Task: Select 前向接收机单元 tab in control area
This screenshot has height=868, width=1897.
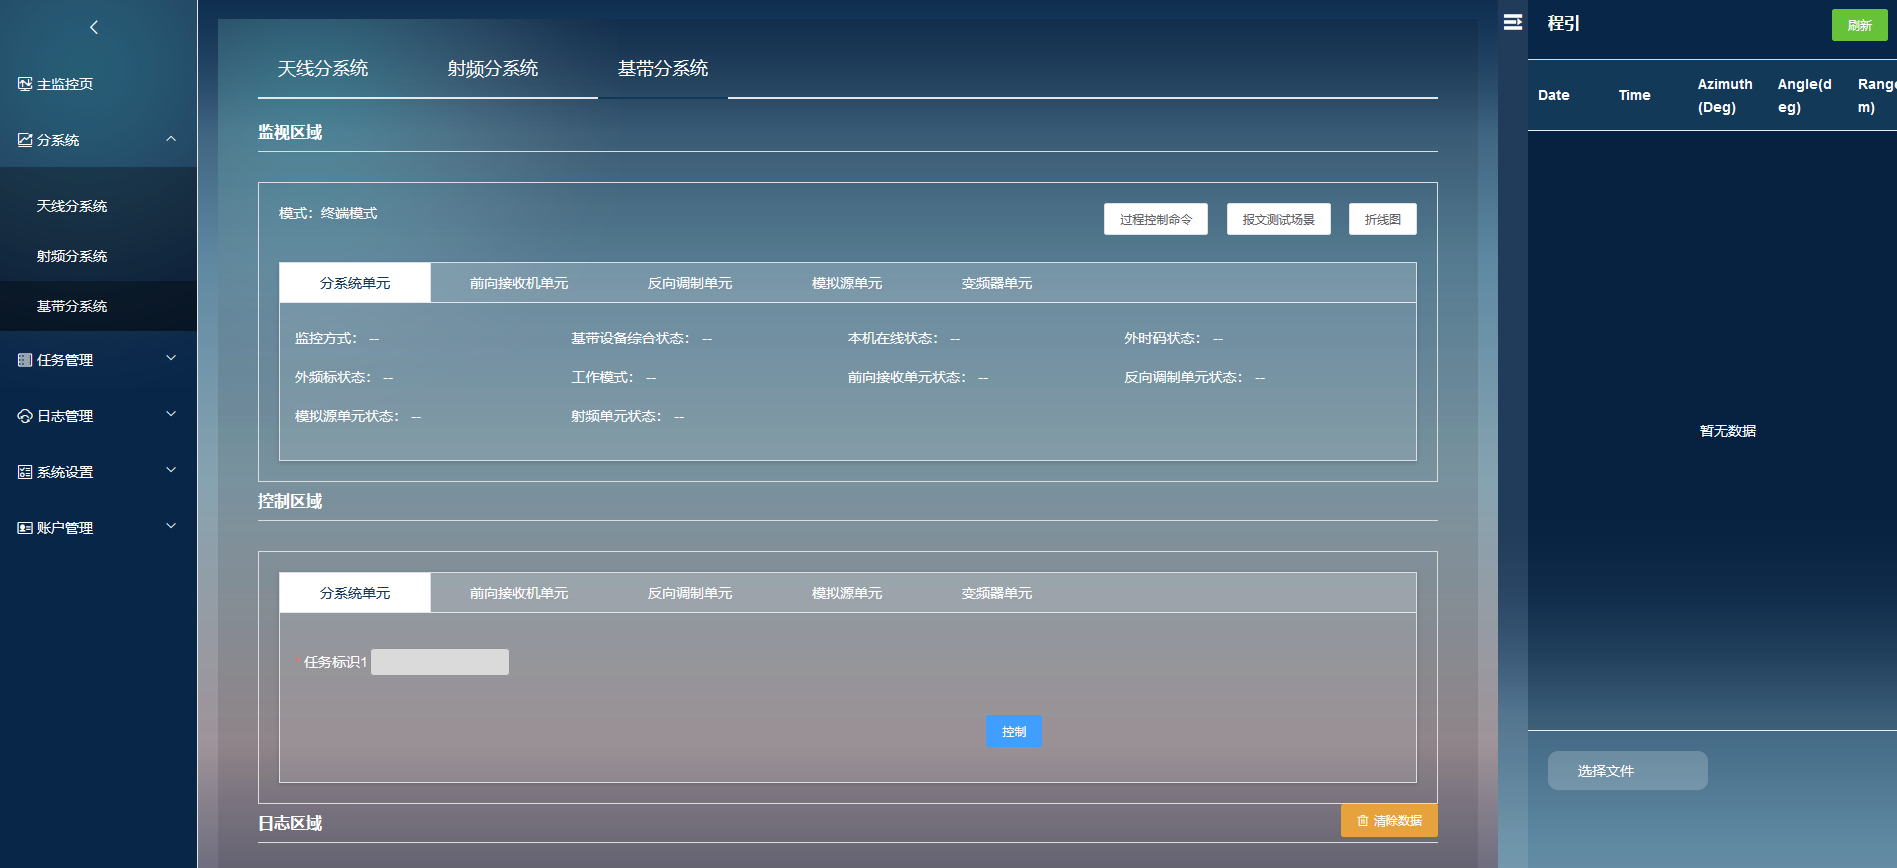Action: pos(519,593)
